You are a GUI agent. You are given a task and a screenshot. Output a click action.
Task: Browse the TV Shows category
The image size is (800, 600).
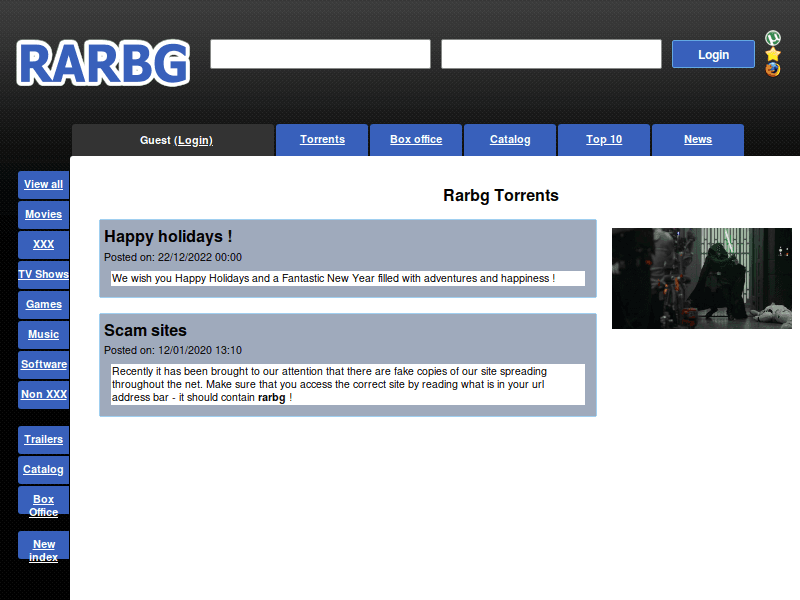[x=43, y=274]
